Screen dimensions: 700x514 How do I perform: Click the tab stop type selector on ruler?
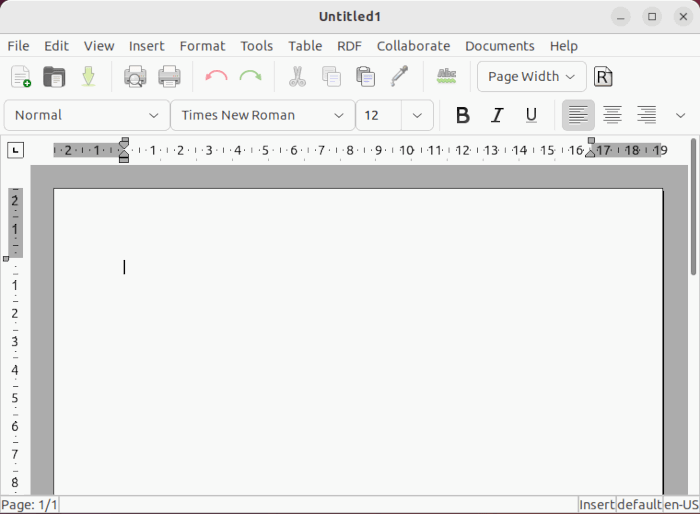click(x=16, y=150)
